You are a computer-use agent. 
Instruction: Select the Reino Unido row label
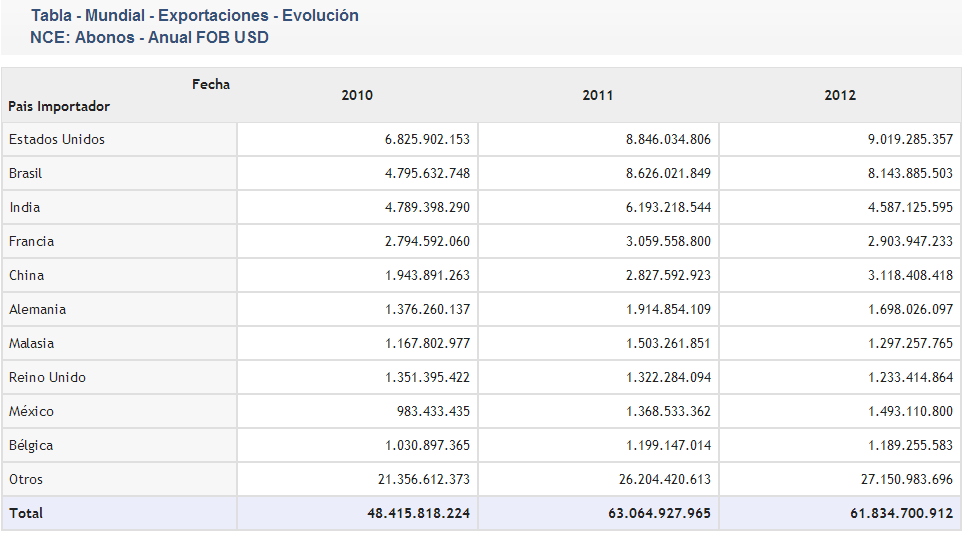(x=48, y=377)
